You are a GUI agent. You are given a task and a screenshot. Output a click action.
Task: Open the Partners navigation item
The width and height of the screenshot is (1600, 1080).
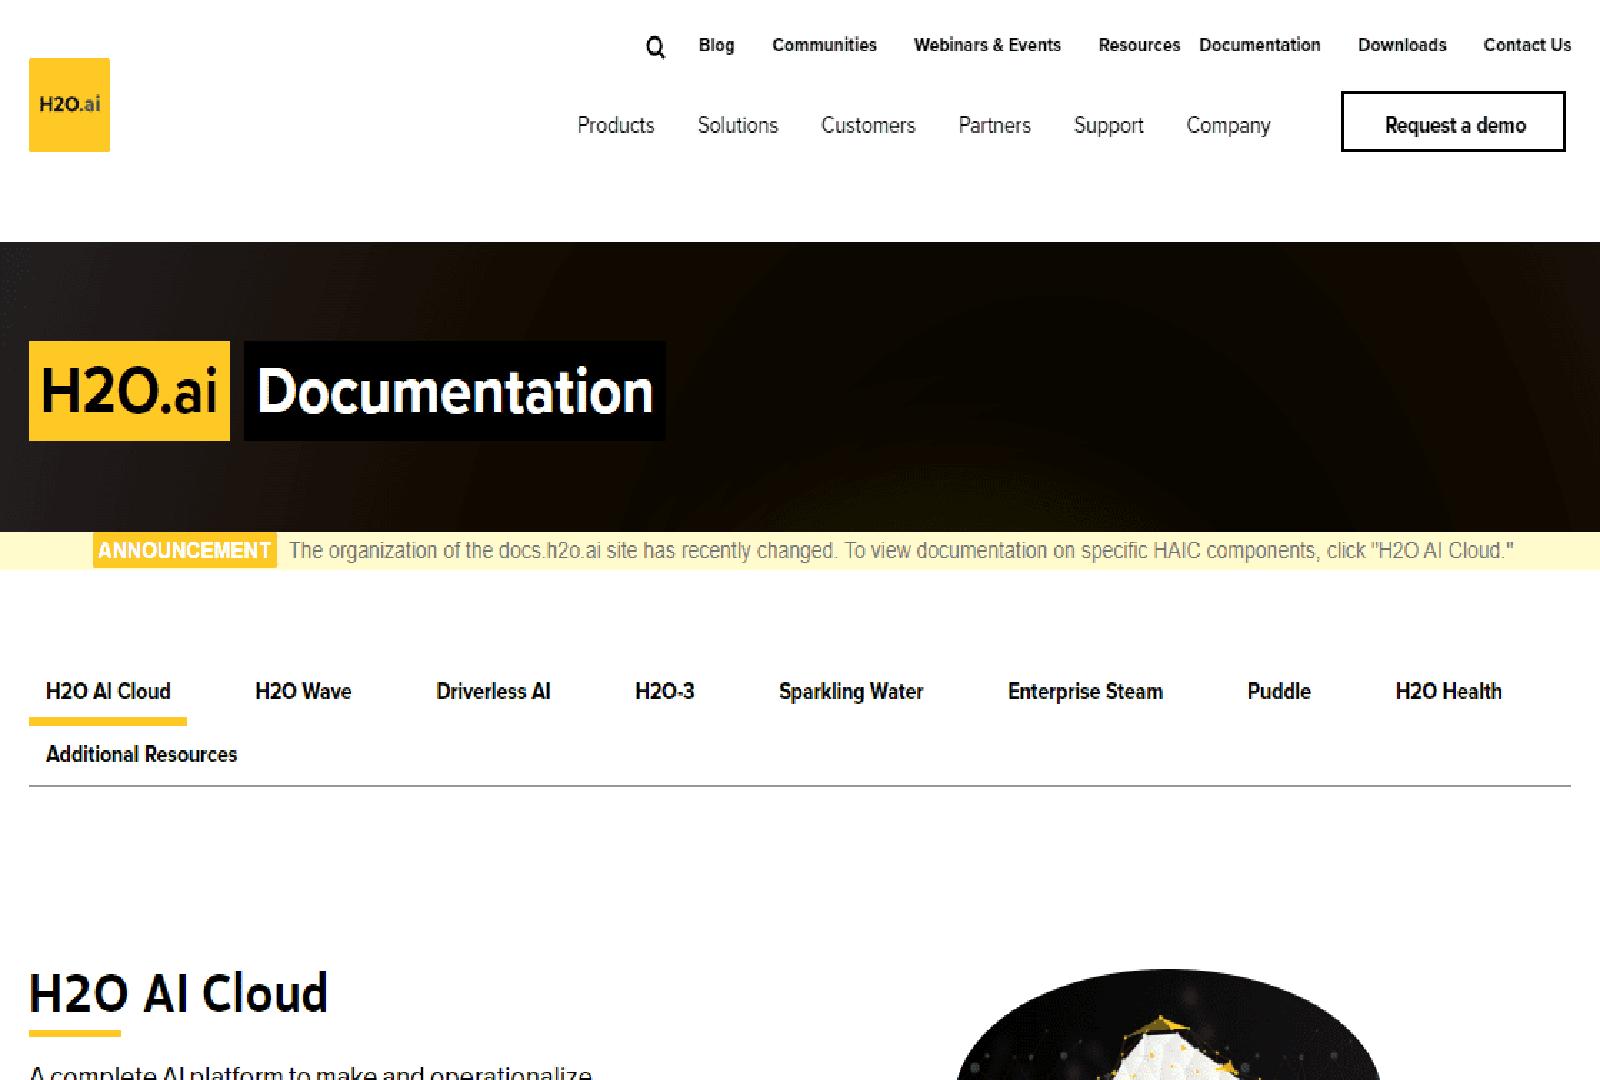coord(994,125)
